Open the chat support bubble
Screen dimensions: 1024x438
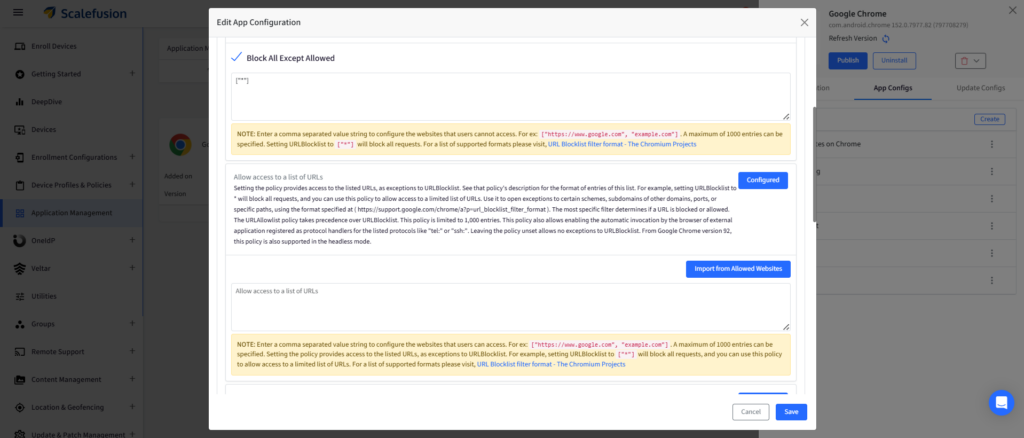tap(1001, 403)
